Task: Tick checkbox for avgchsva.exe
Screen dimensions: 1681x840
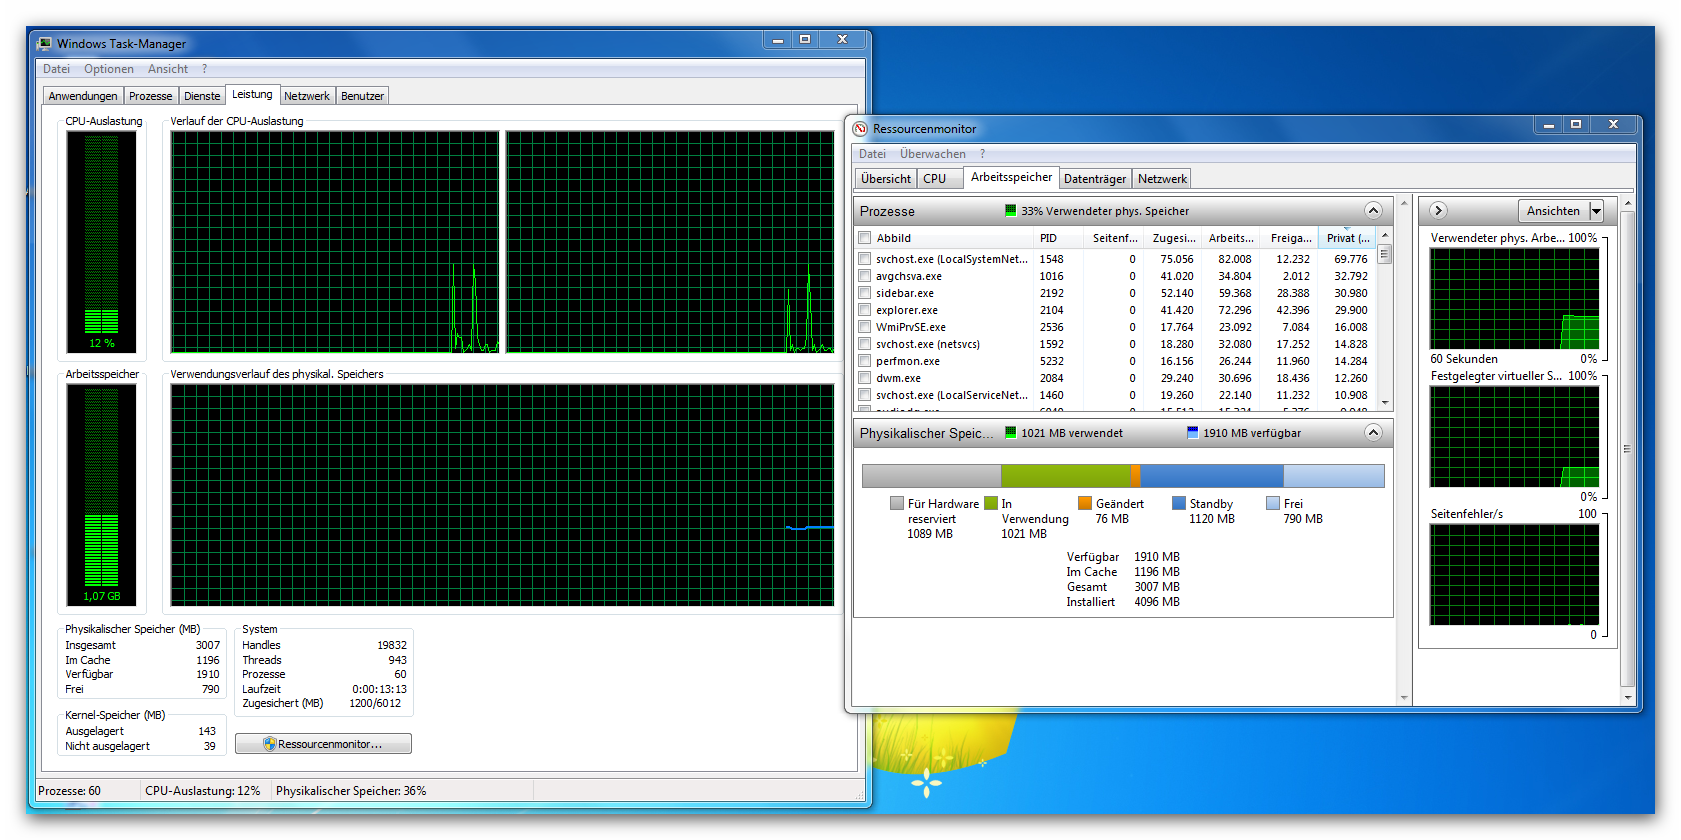Action: (865, 275)
